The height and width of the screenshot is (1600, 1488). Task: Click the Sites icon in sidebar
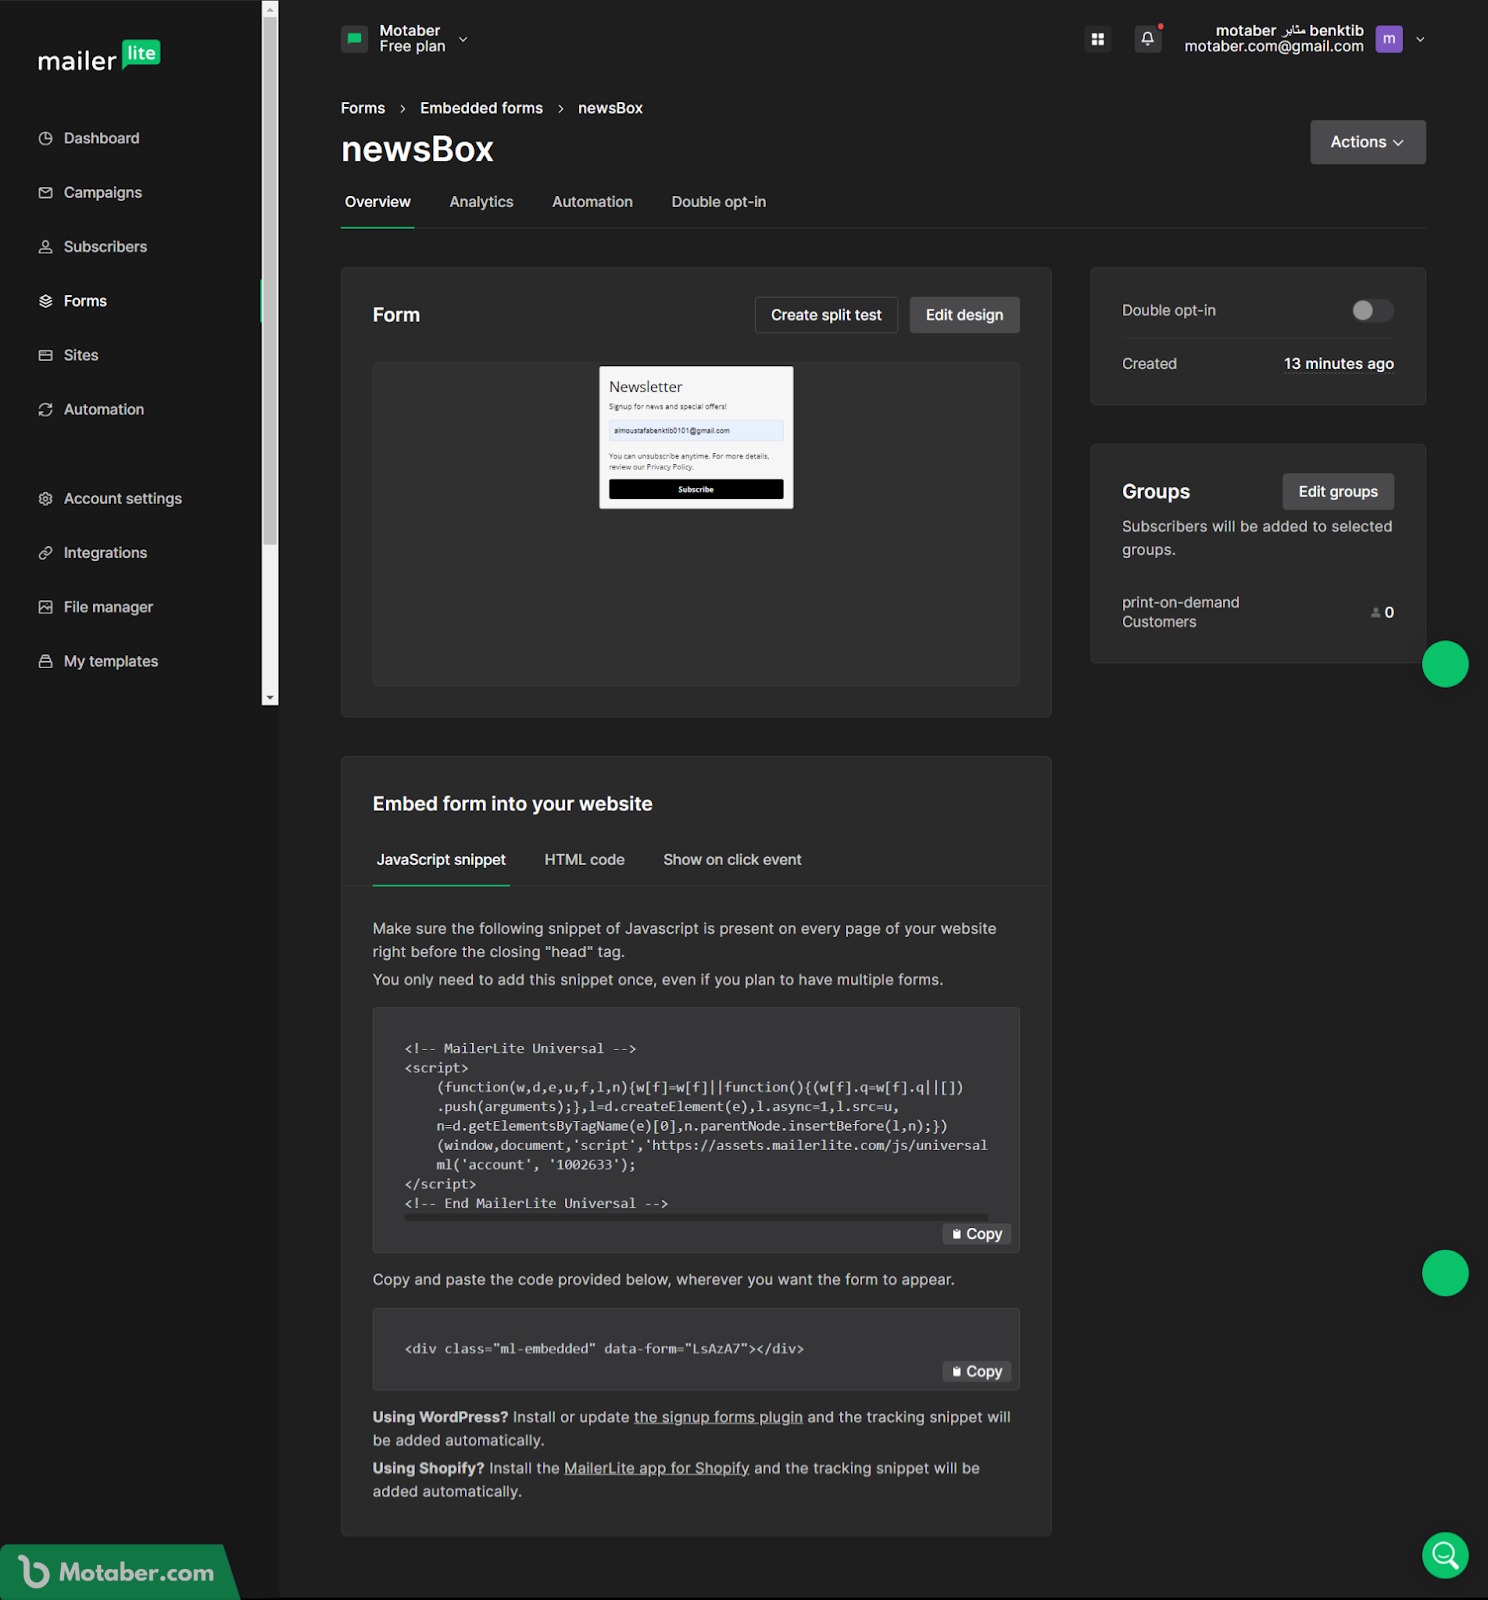(45, 355)
